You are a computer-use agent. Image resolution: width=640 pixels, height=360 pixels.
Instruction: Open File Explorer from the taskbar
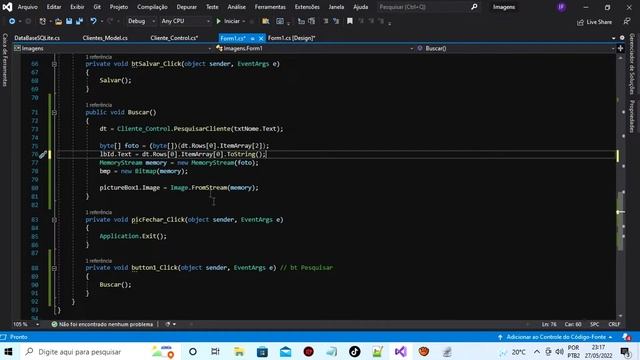pyautogui.click(x=239, y=351)
